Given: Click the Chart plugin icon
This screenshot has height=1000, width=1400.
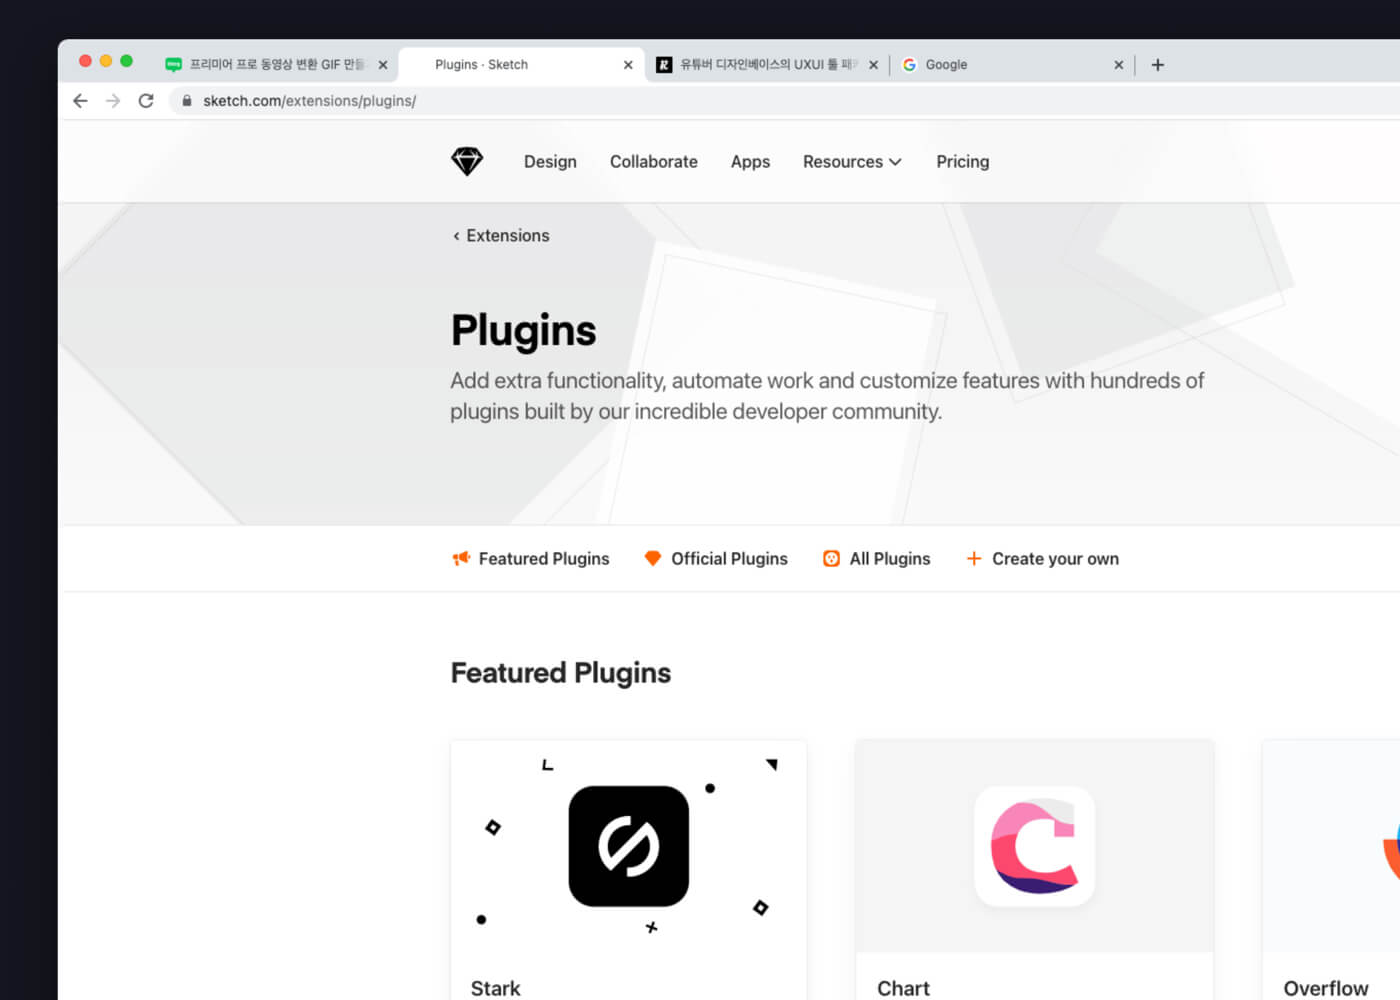Looking at the screenshot, I should pyautogui.click(x=1034, y=846).
